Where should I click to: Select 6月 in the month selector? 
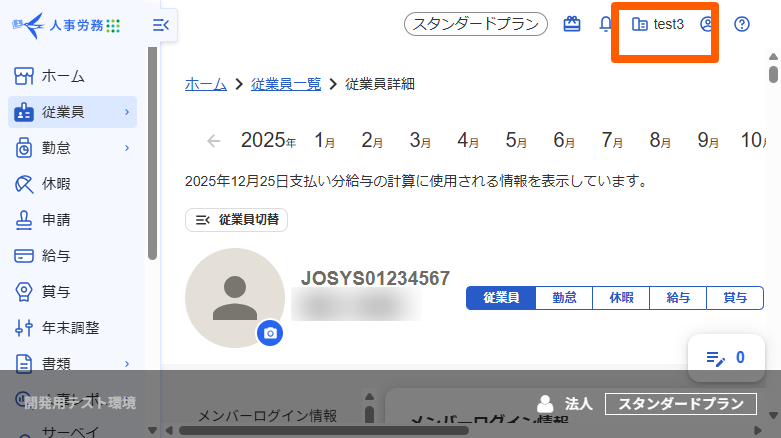[x=564, y=141]
